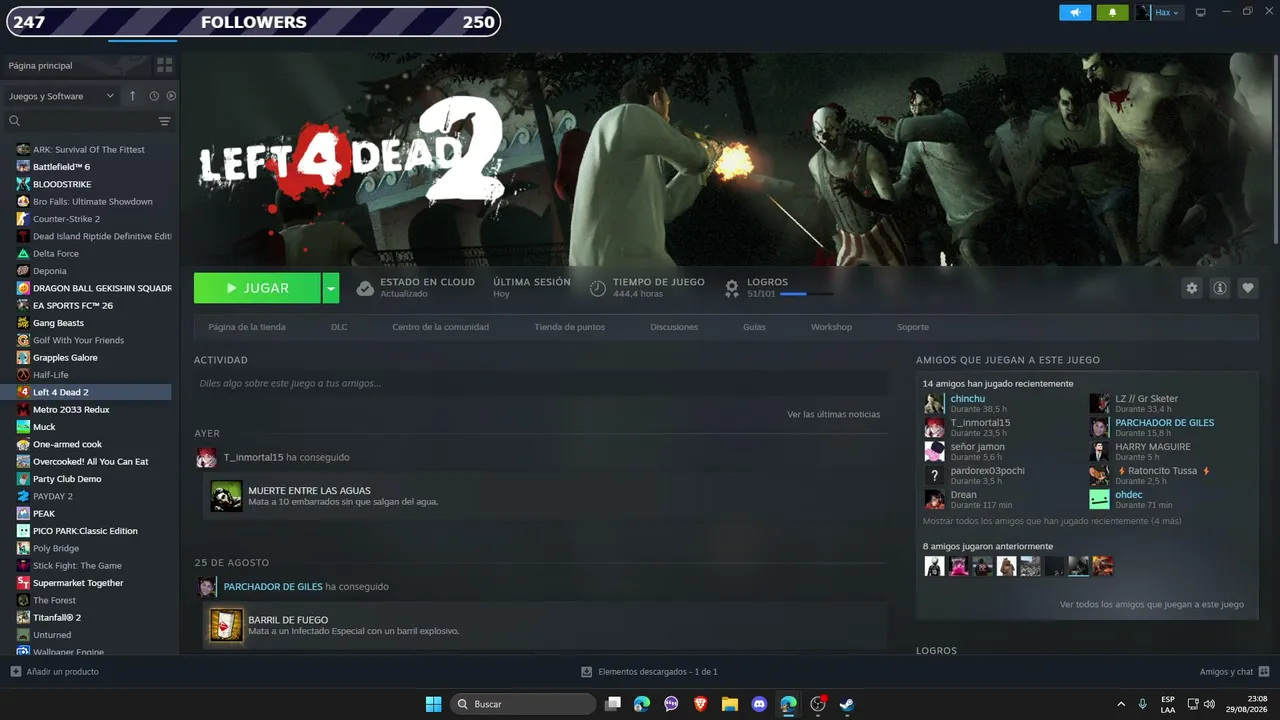Open the dropdown arrow beside Jugar
The image size is (1280, 720).
coord(331,288)
